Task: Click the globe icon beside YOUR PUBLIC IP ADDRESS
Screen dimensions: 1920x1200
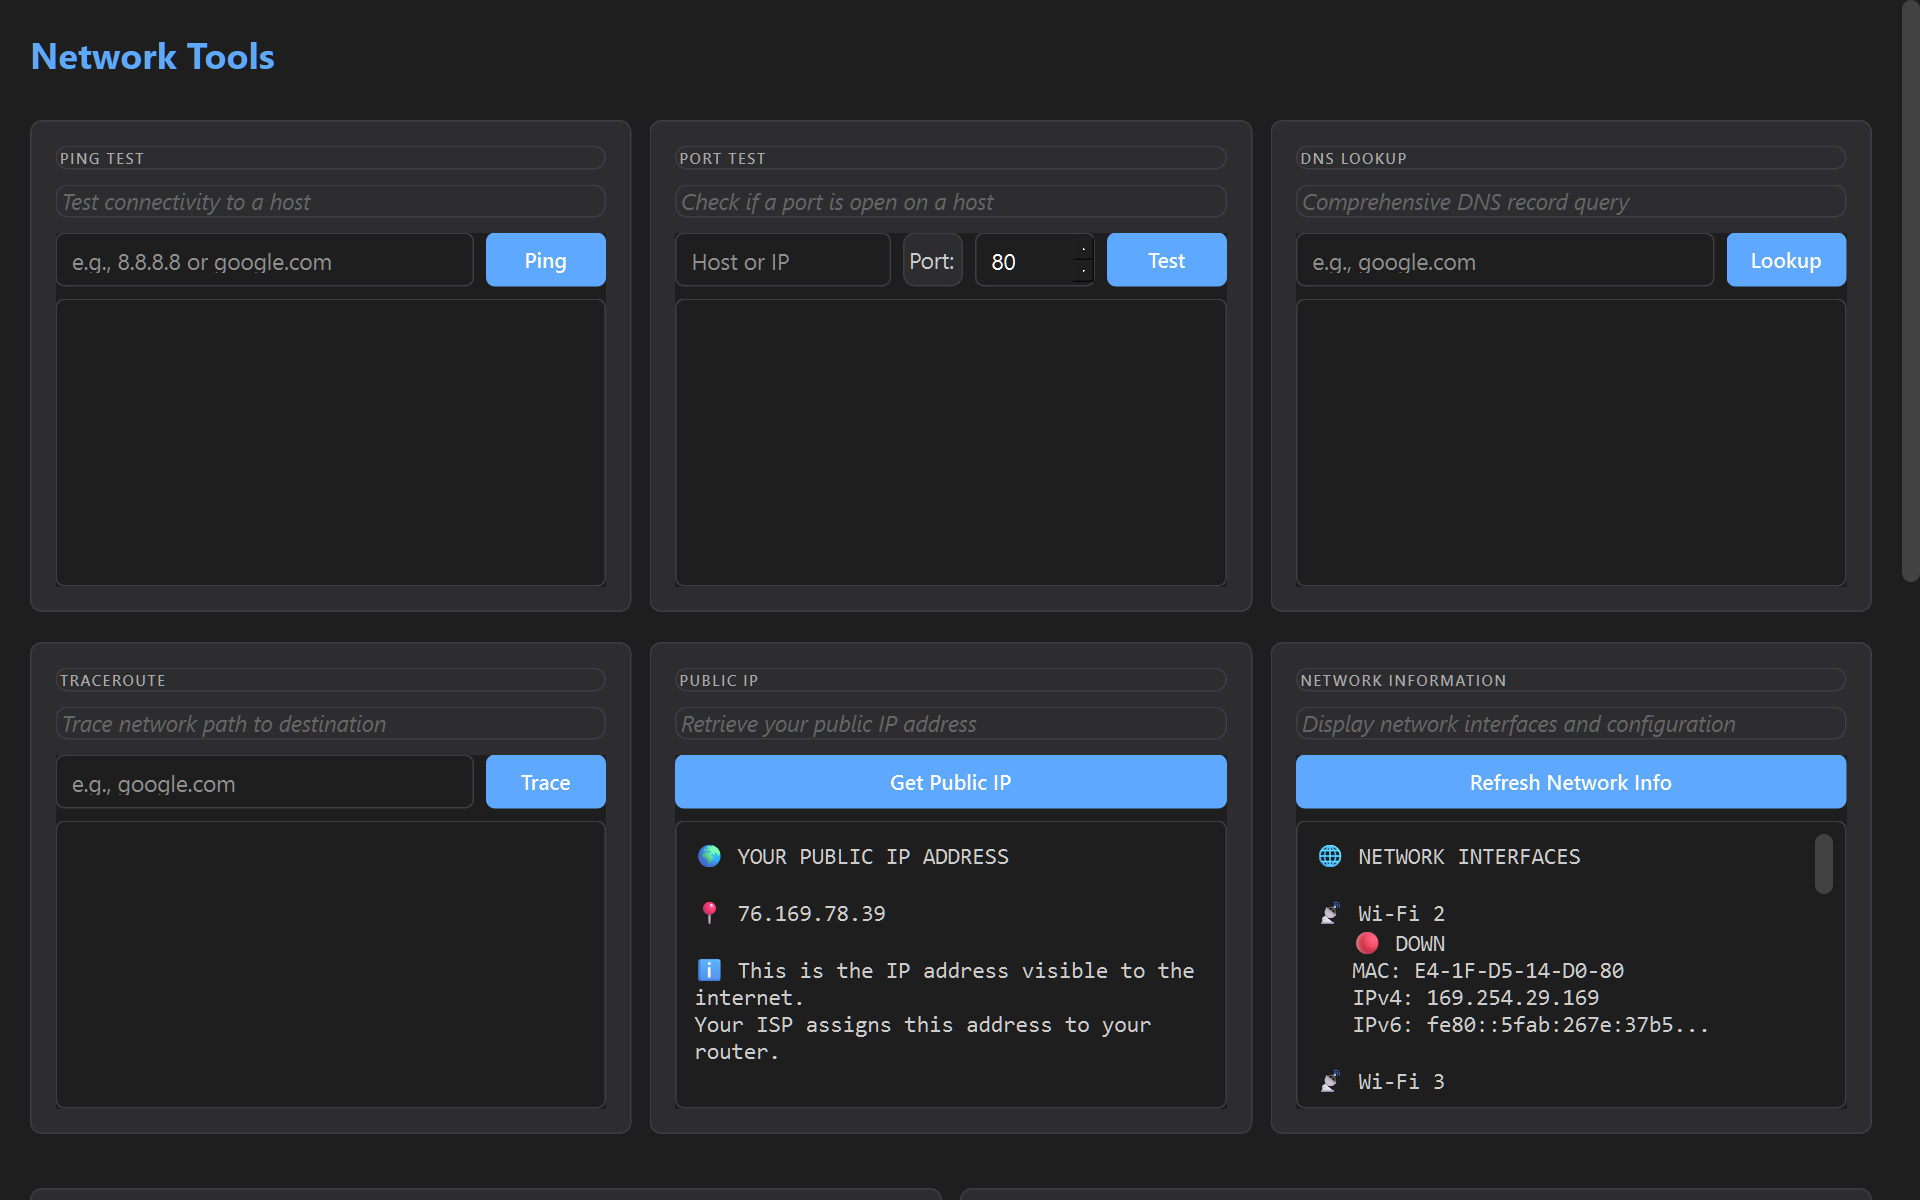Action: click(709, 856)
